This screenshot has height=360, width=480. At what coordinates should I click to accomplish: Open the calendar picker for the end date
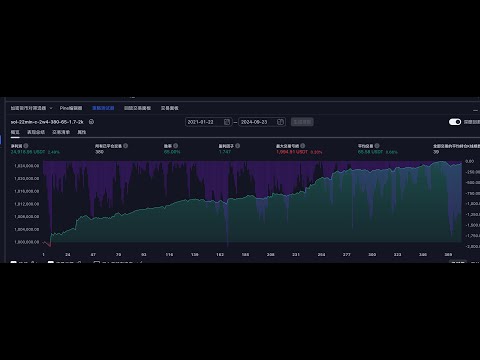point(280,122)
